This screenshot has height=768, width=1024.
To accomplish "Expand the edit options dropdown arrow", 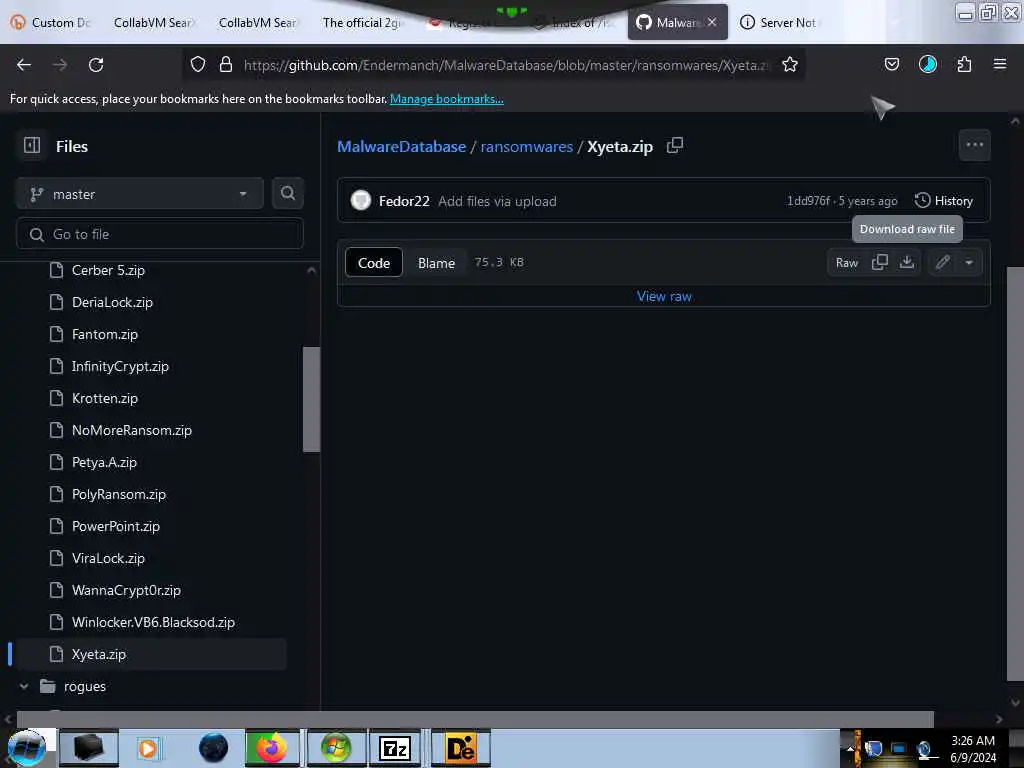I will tap(969, 262).
